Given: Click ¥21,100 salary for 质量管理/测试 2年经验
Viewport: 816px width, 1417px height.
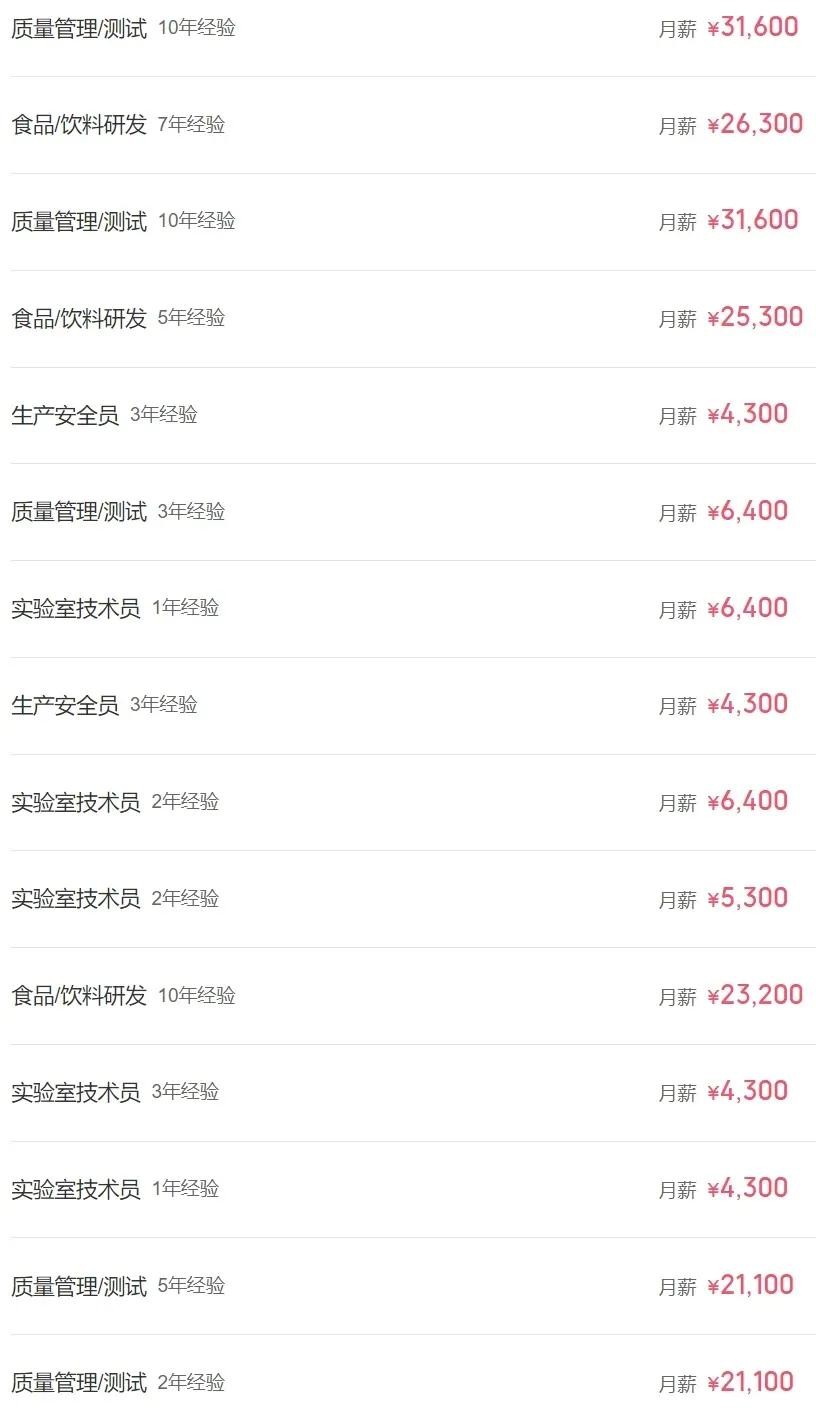Looking at the screenshot, I should tap(749, 1382).
